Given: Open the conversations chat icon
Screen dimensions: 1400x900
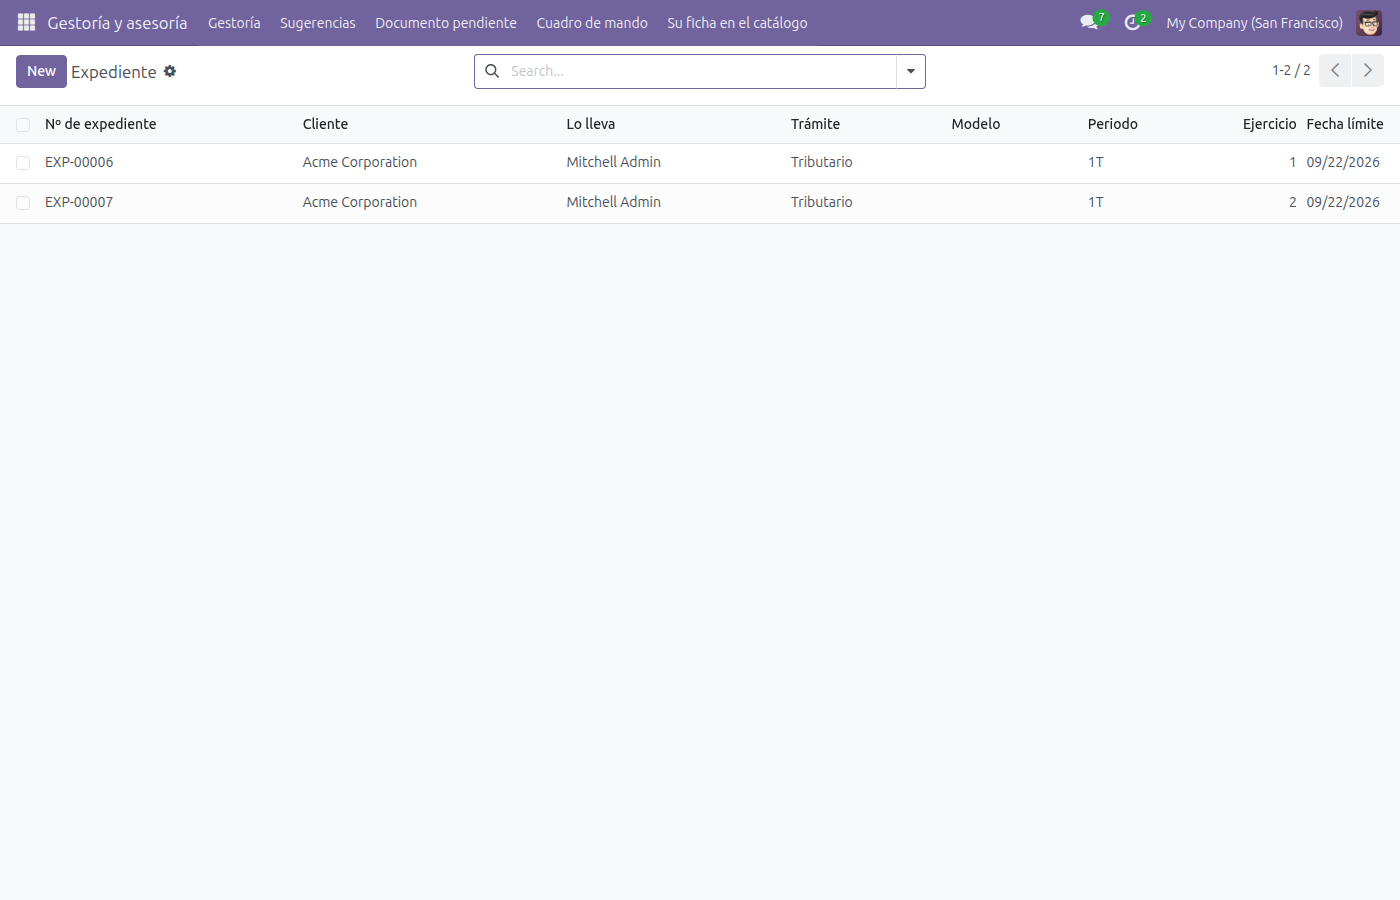Looking at the screenshot, I should point(1089,22).
